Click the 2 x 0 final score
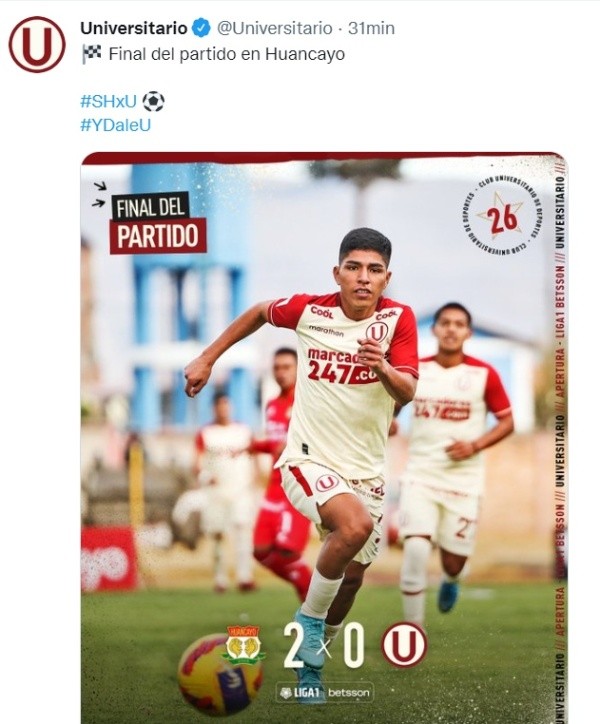The height and width of the screenshot is (724, 600). click(x=324, y=645)
